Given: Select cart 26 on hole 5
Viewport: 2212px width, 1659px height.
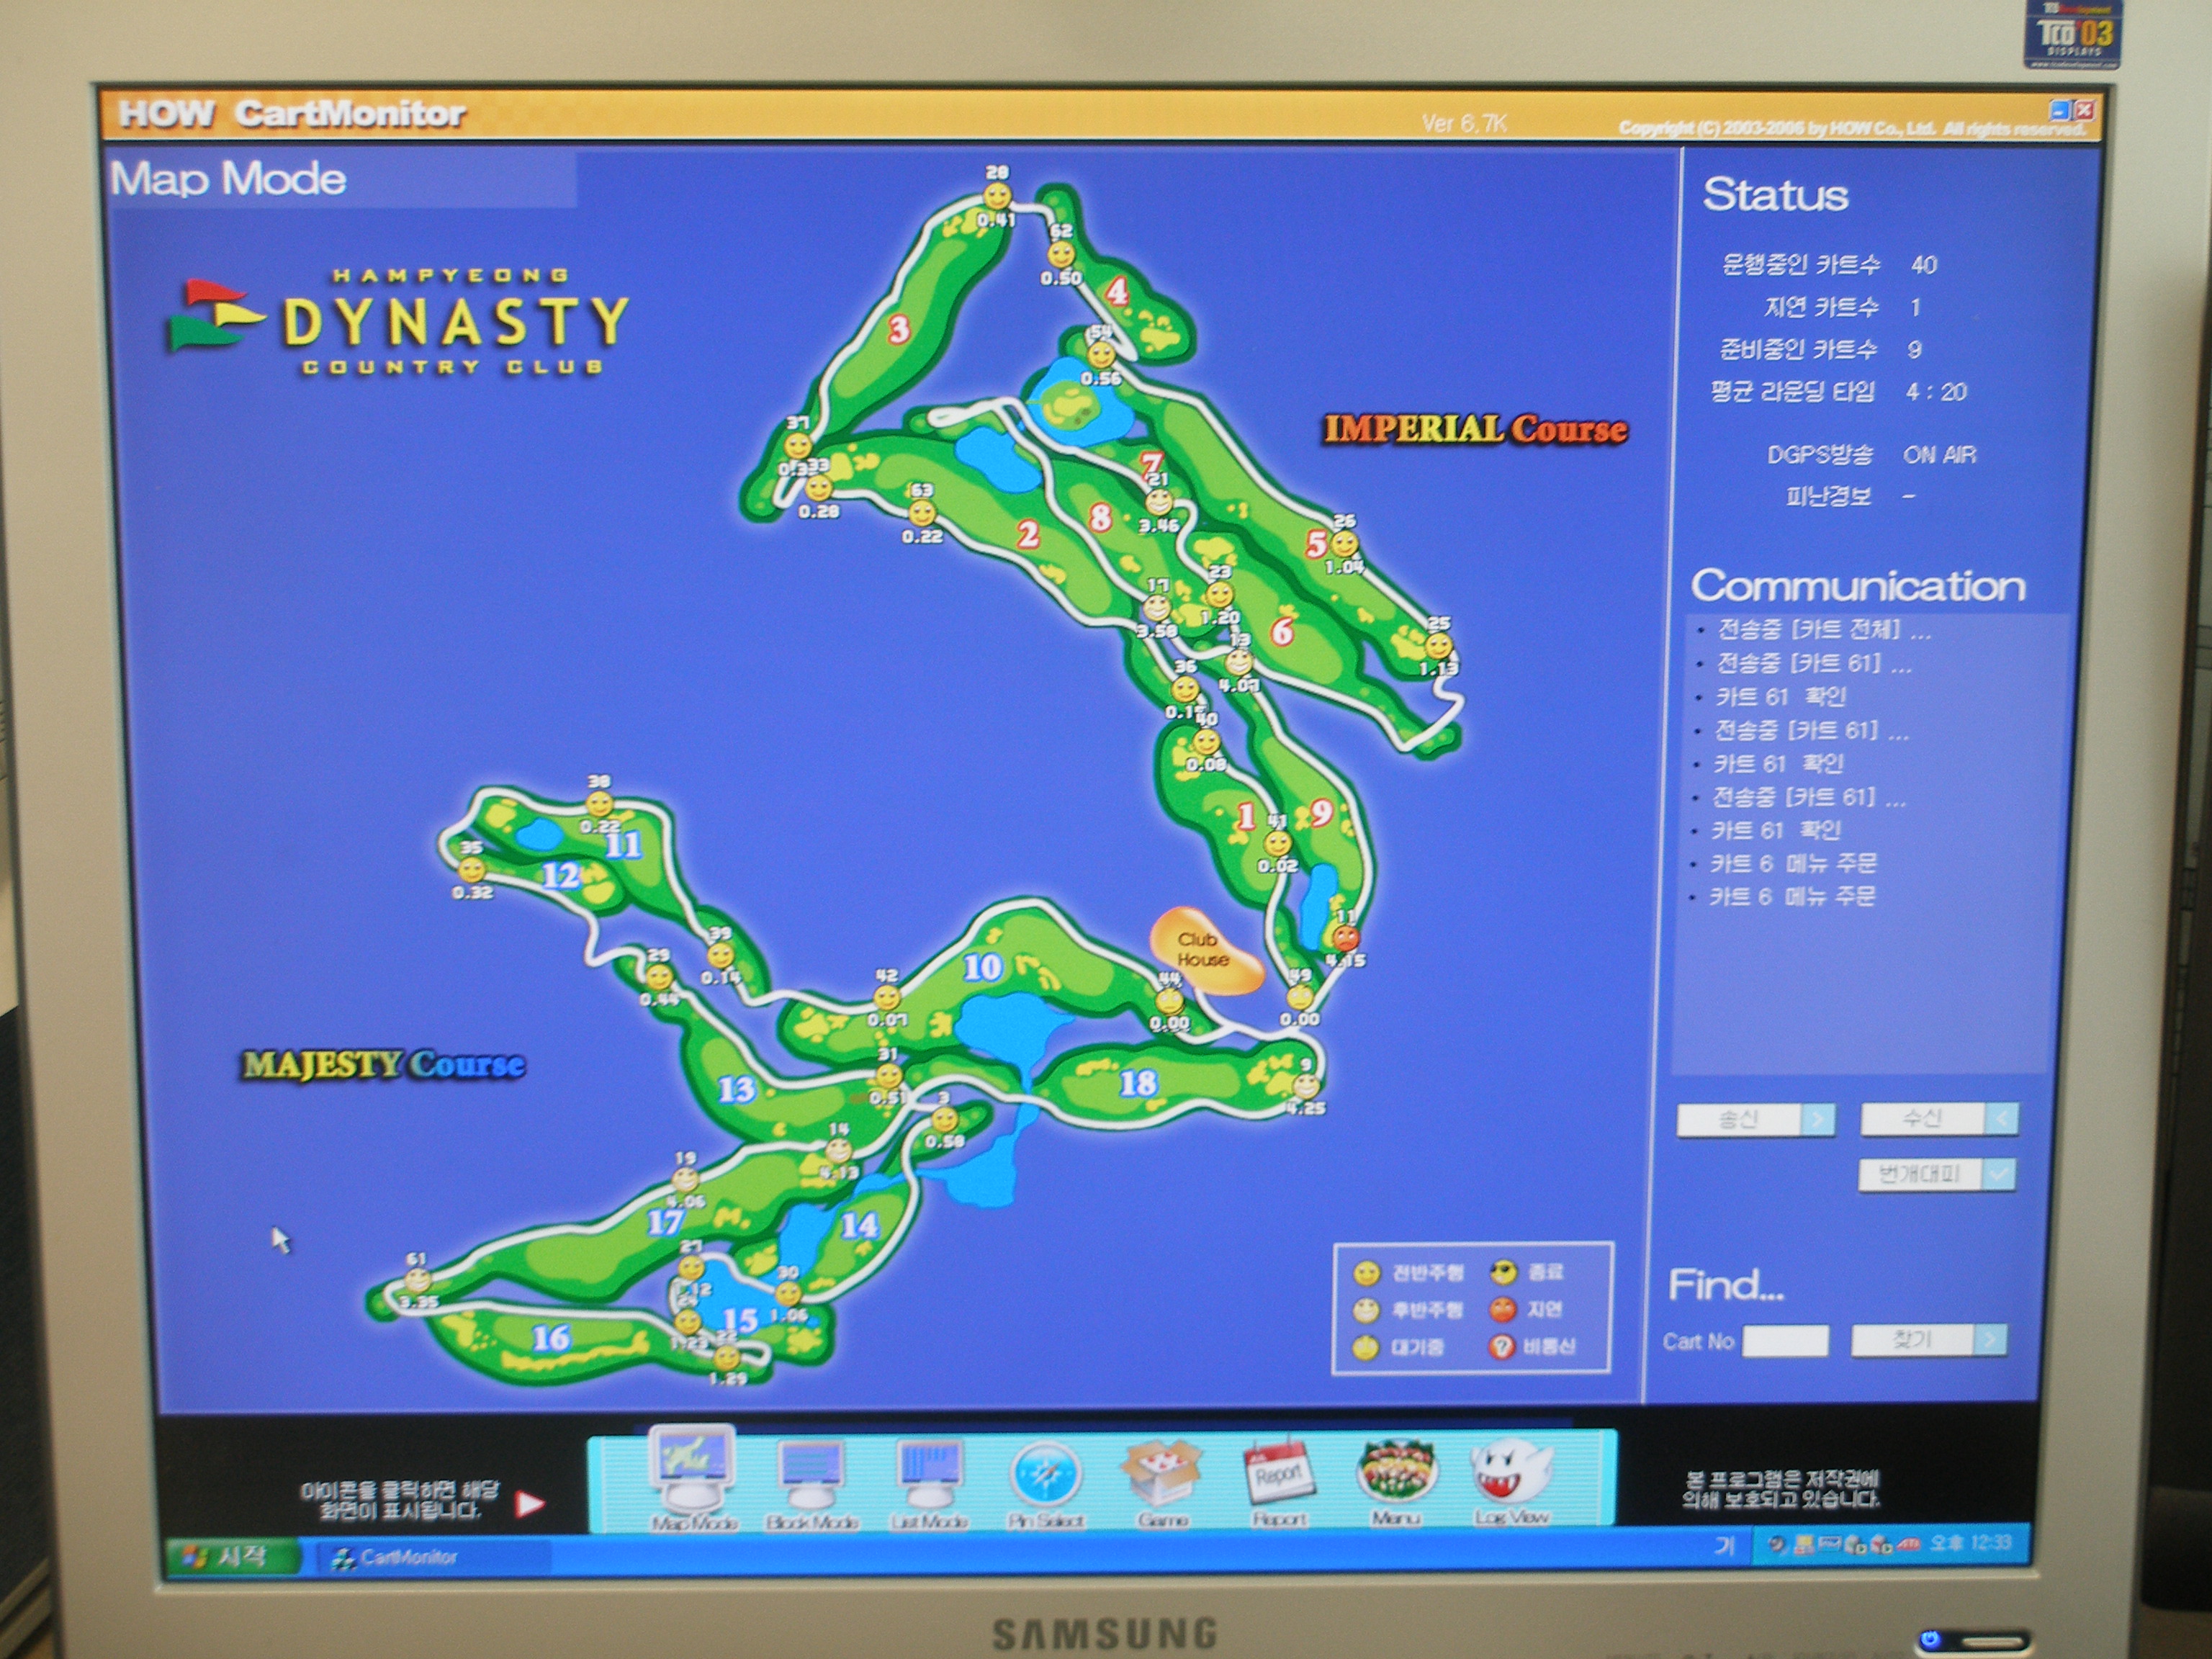Looking at the screenshot, I should pyautogui.click(x=1345, y=544).
